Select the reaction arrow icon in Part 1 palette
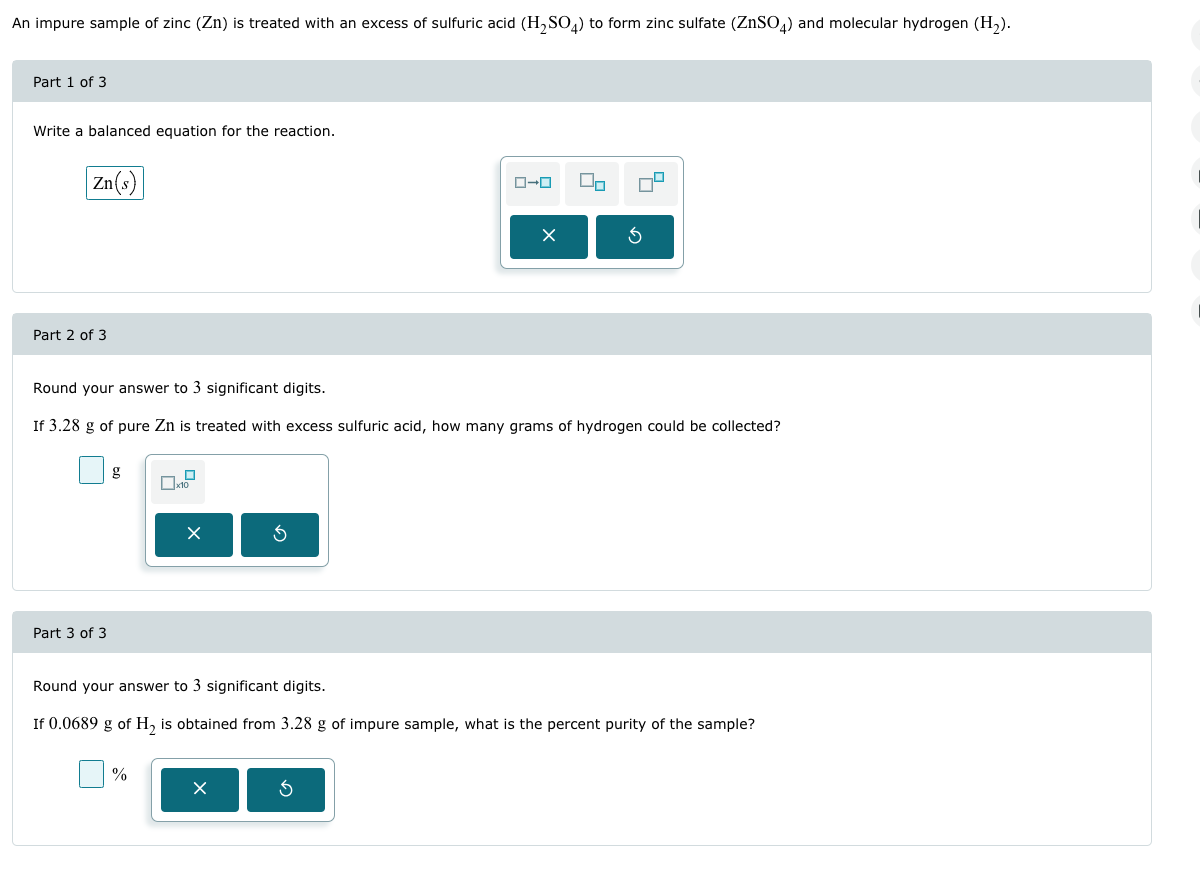Screen dimensions: 1200x888 (532, 183)
